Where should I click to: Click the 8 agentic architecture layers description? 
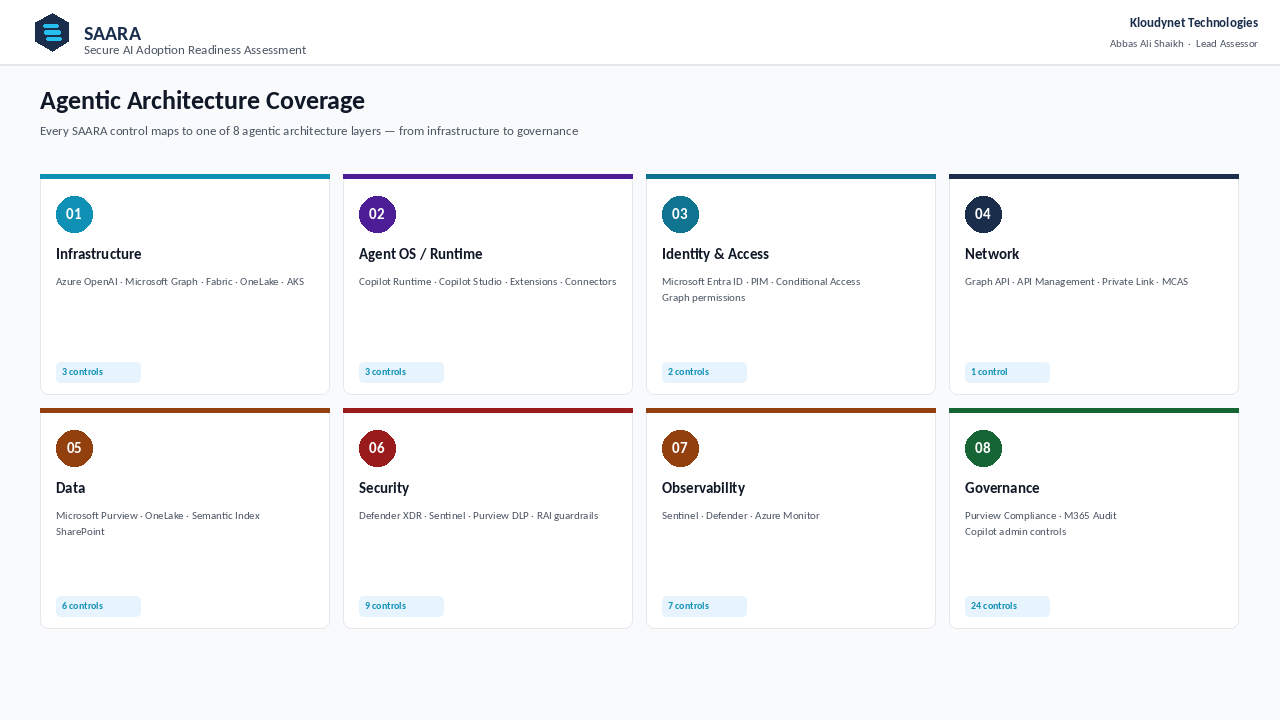(309, 131)
